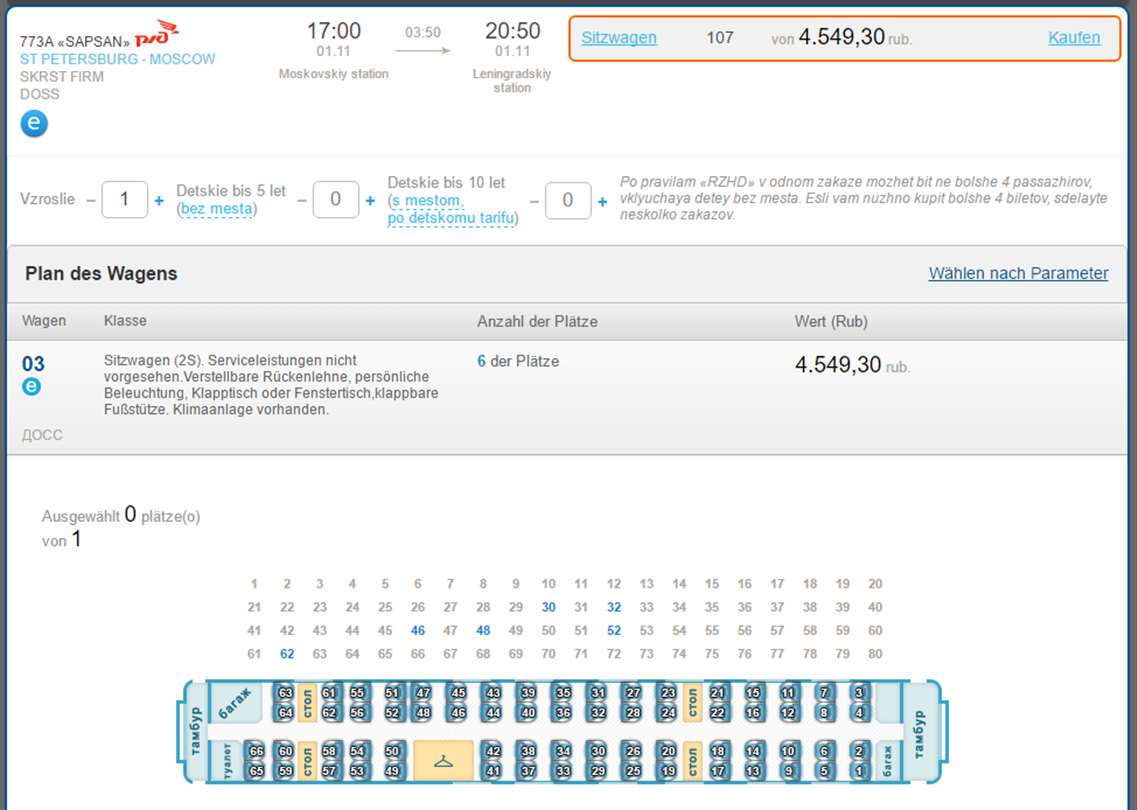
Task: Click the e-ticket icon below wagon 03
Action: (32, 386)
